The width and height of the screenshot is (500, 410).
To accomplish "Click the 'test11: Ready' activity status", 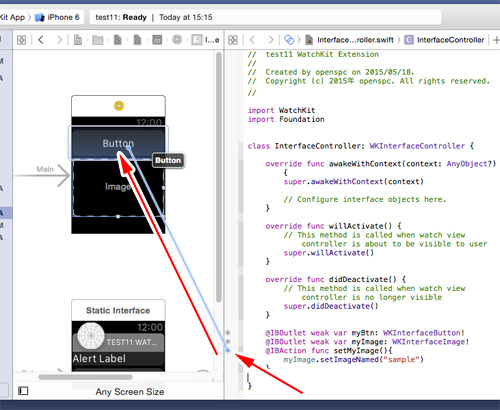I will tap(121, 17).
